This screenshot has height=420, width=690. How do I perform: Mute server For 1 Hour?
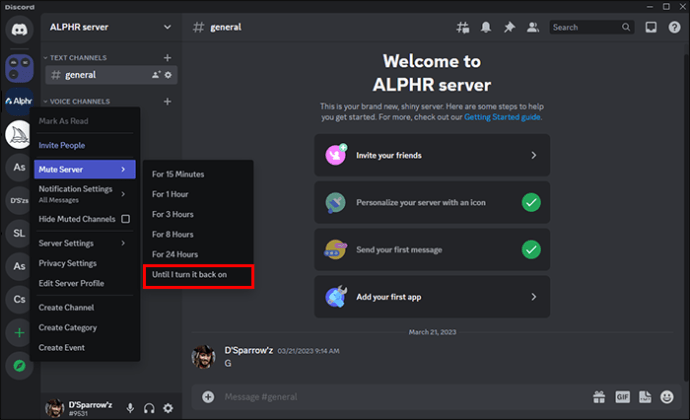(198, 194)
